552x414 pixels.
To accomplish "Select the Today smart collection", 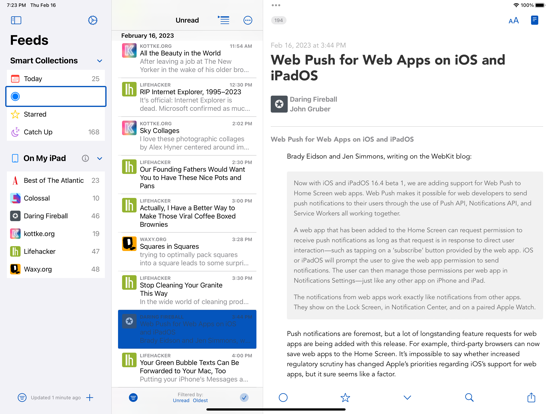I will point(56,79).
